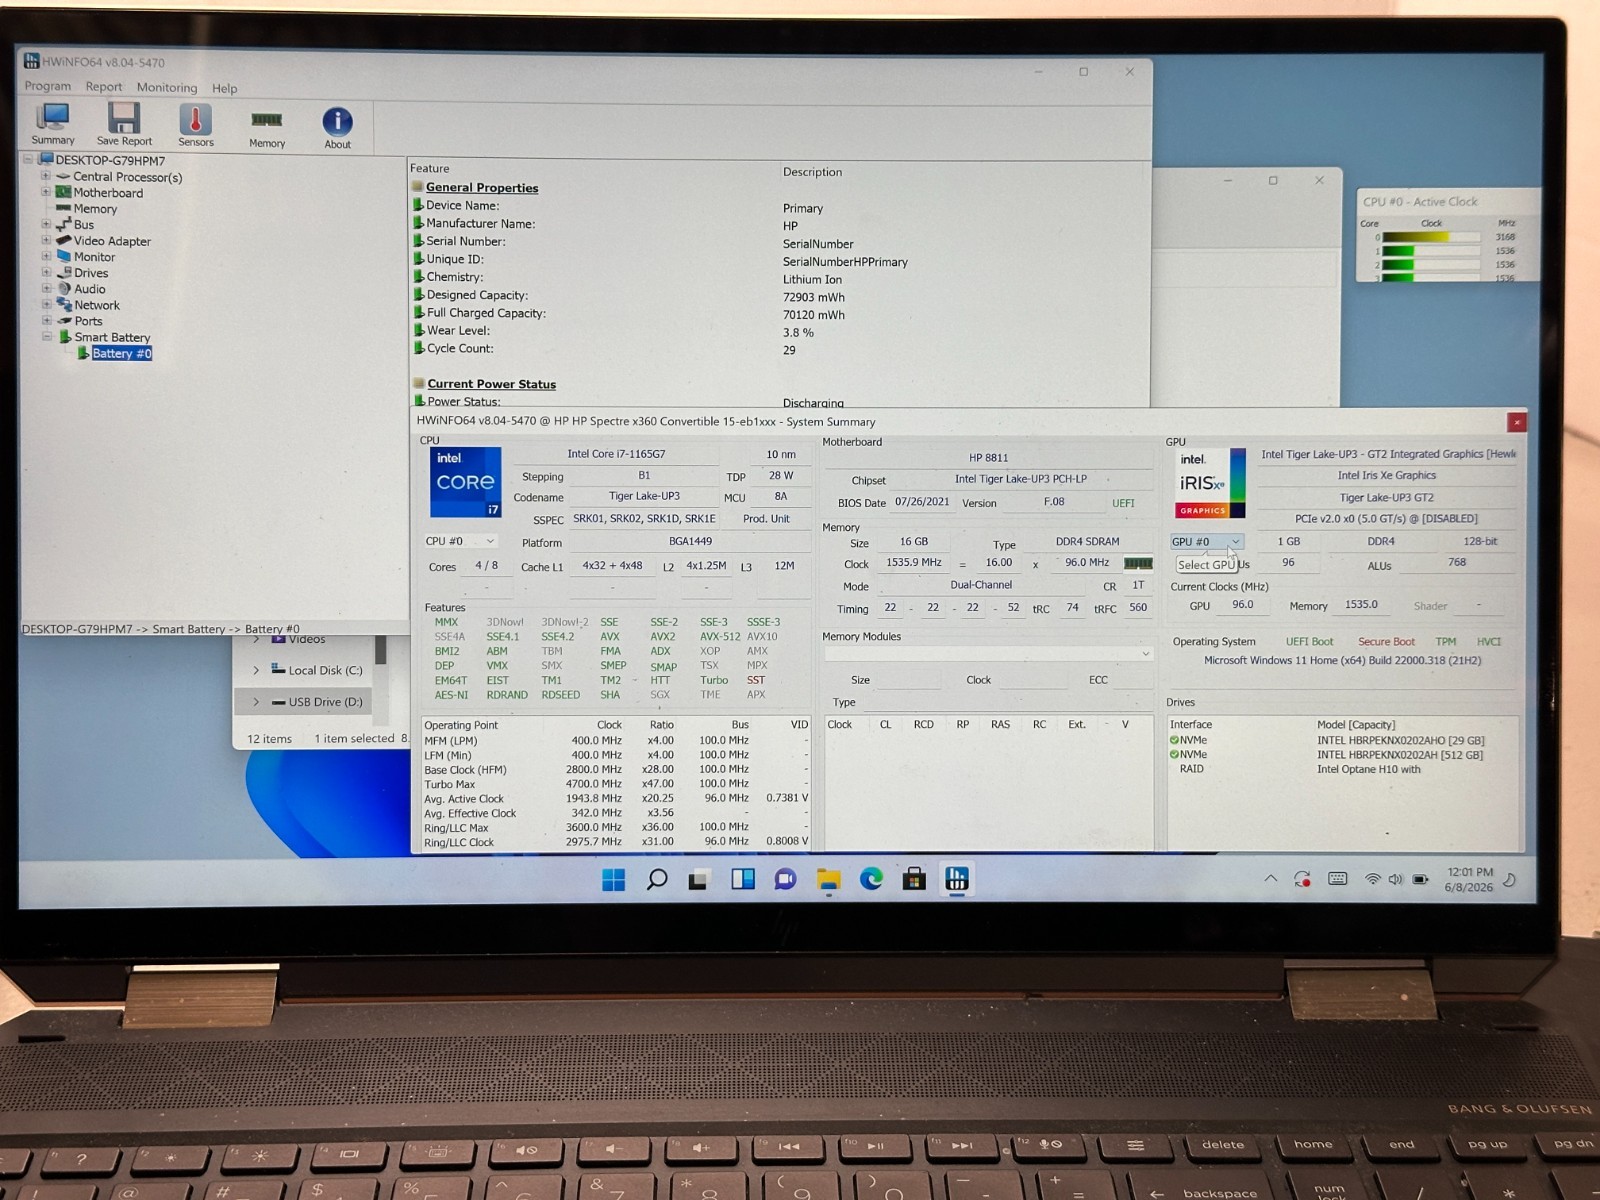
Task: Open the battery tray icon
Action: click(x=1420, y=879)
